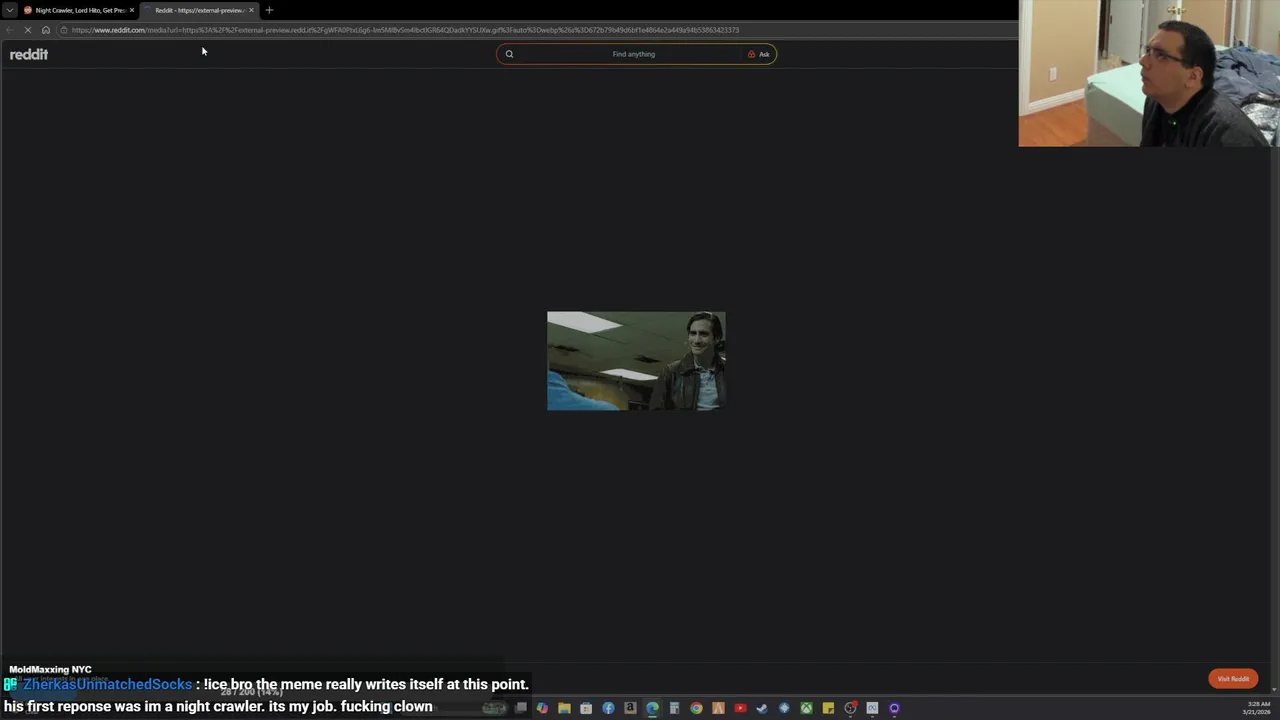Click ZherkasUnmatchedSocks username in chat
The image size is (1280, 720).
(107, 685)
